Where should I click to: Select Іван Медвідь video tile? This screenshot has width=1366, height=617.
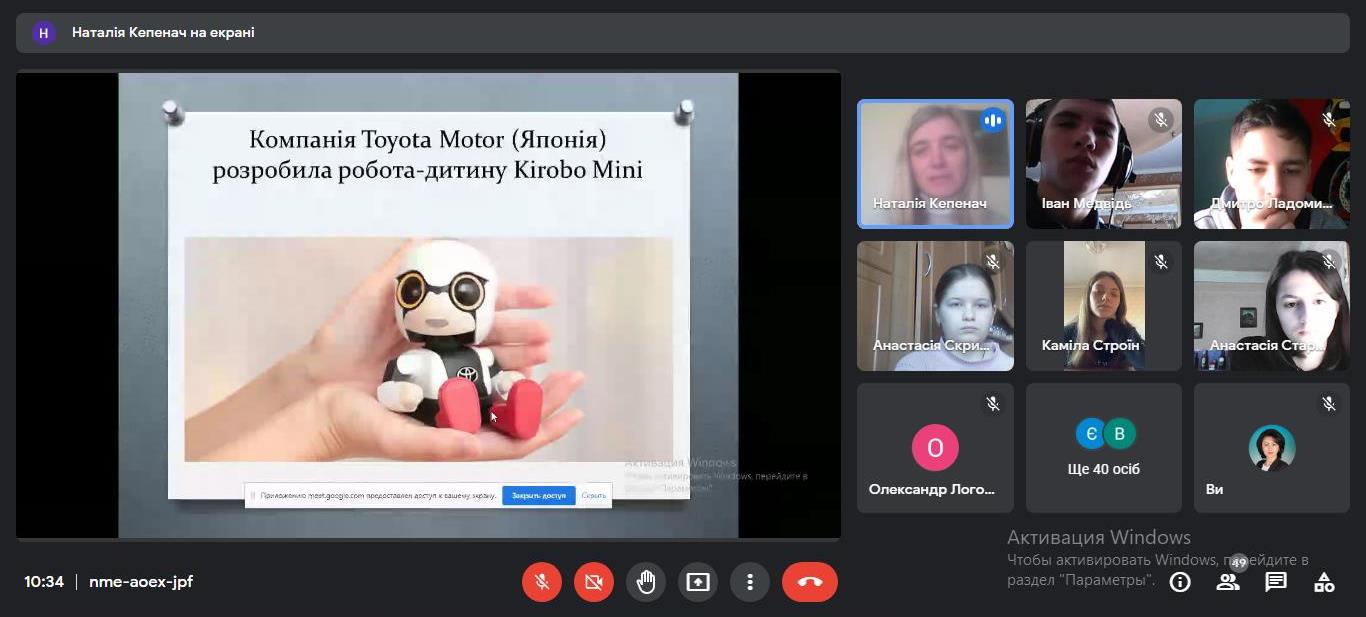tap(1104, 164)
